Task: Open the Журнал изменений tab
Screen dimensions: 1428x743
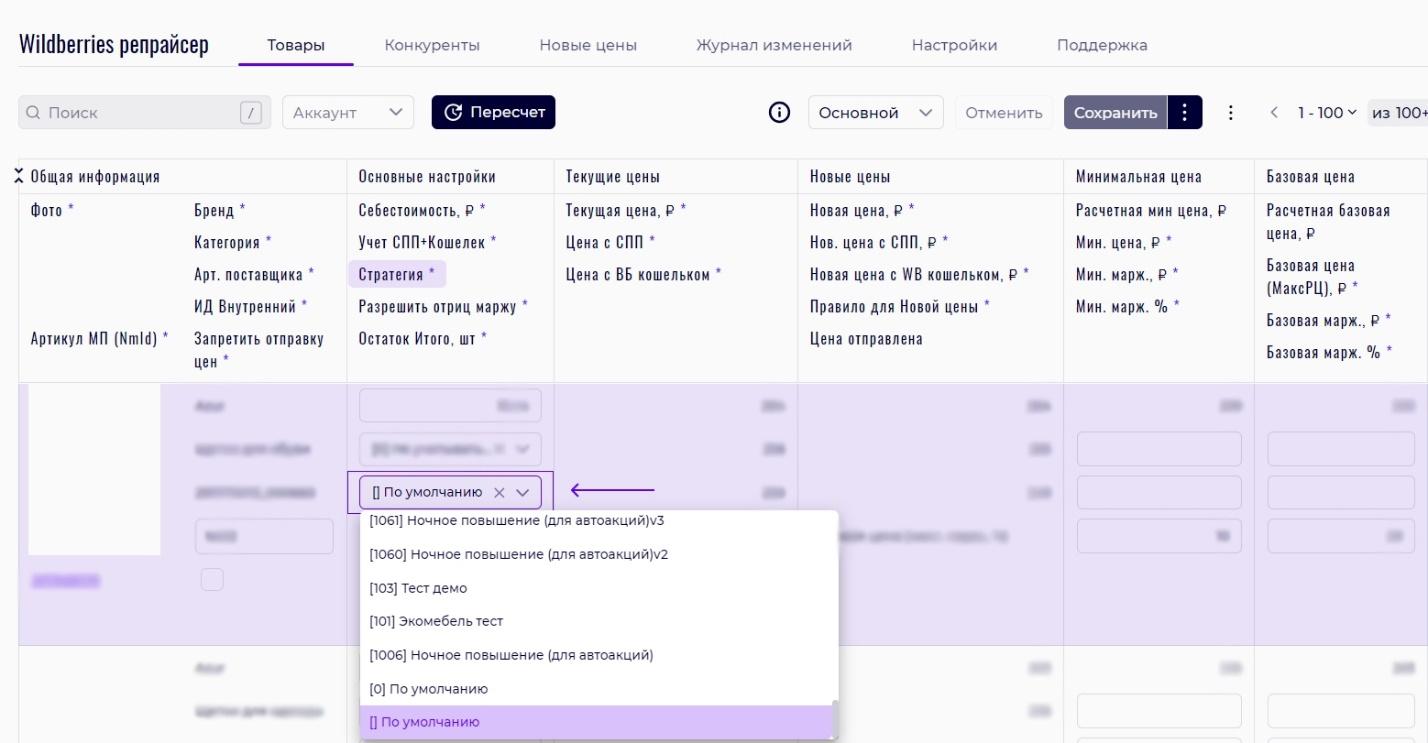Action: (x=773, y=45)
